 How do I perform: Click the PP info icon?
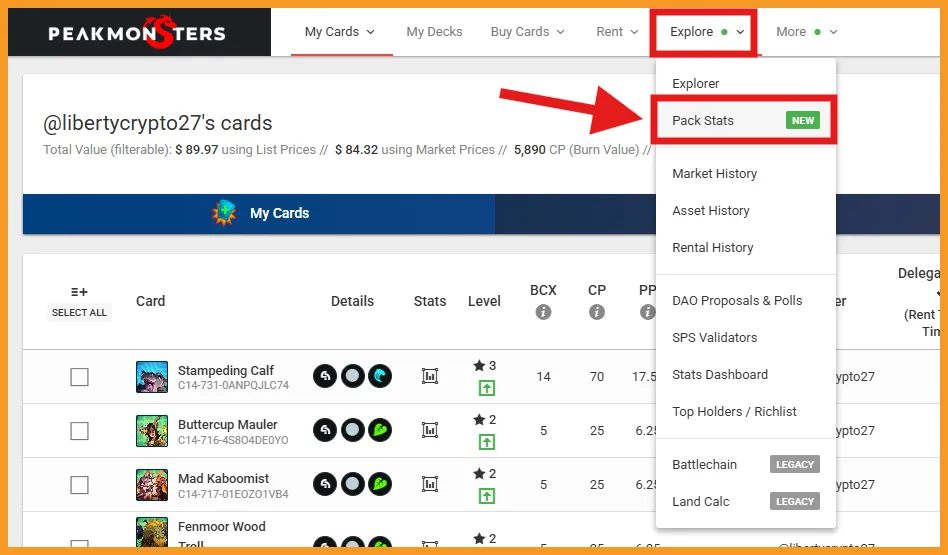(x=648, y=312)
